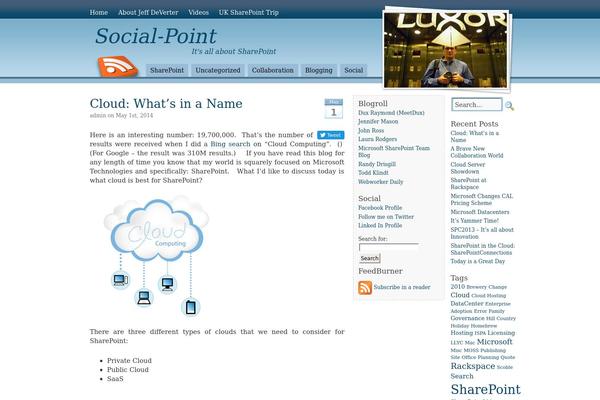Viewport: 600px width, 400px height.
Task: Open the Linked In Profile link
Action: [380, 225]
